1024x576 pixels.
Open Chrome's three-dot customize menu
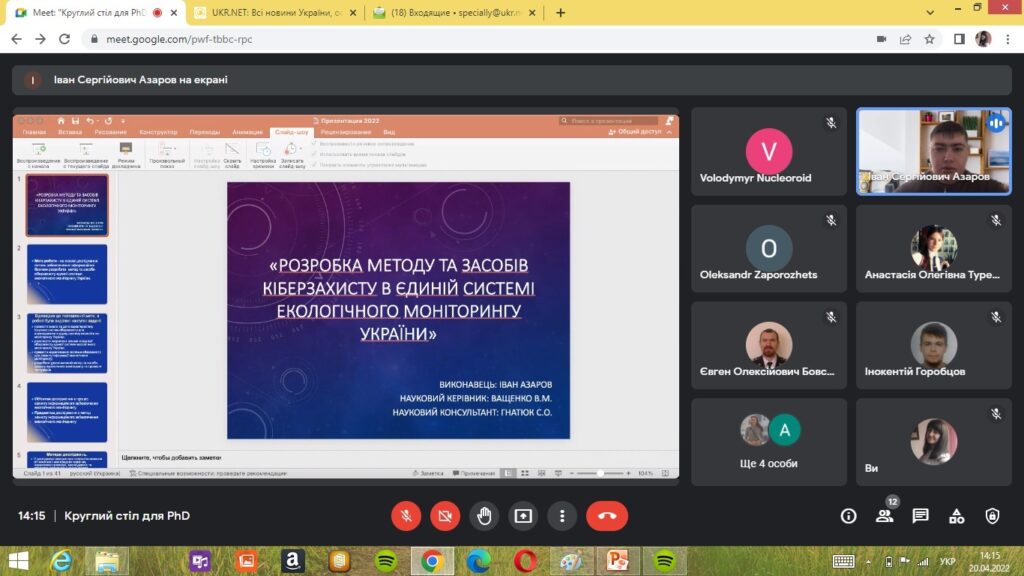point(1009,39)
